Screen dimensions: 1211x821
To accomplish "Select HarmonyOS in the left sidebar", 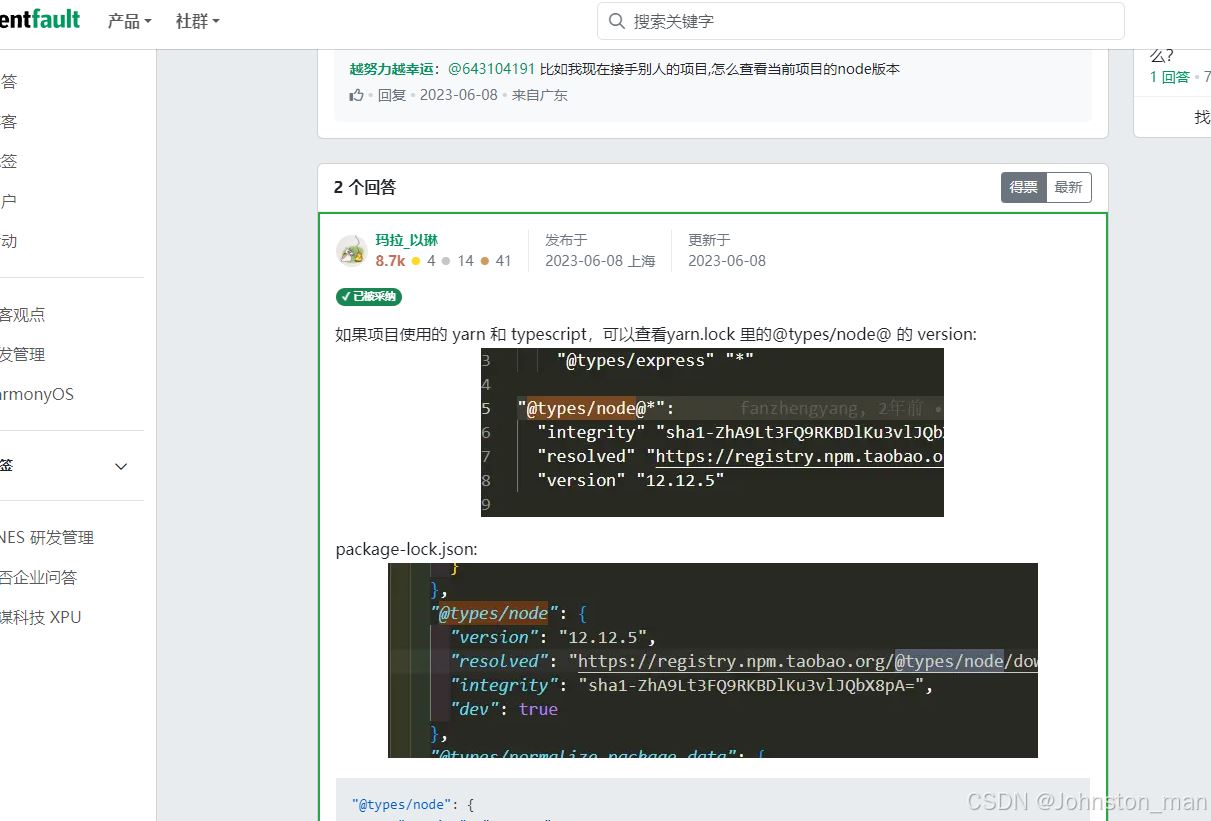I will coord(37,394).
